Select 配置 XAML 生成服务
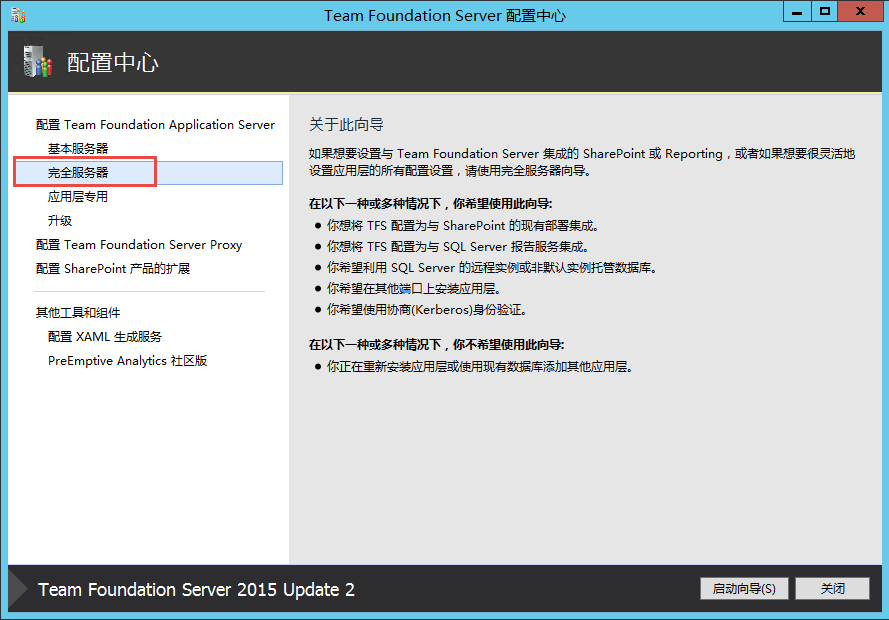Screen dimensions: 889x620 coord(105,337)
